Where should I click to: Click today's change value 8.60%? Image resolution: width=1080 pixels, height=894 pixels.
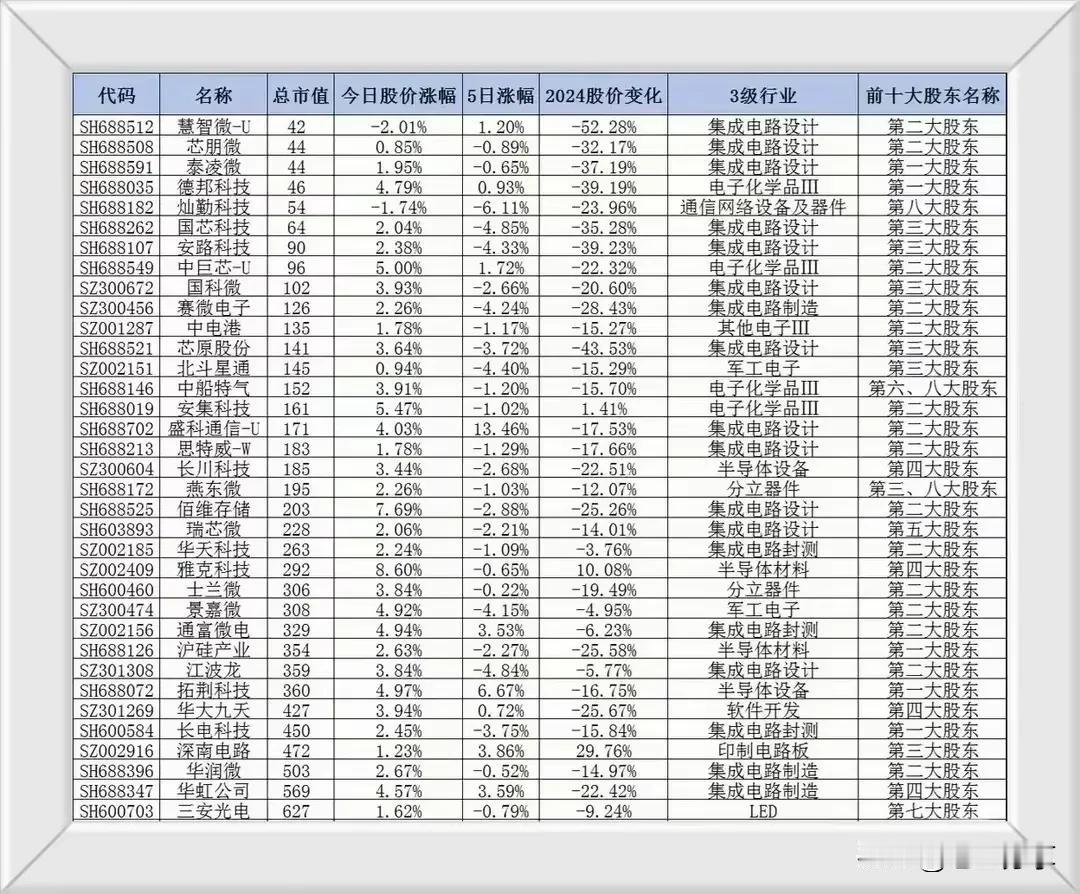(398, 570)
